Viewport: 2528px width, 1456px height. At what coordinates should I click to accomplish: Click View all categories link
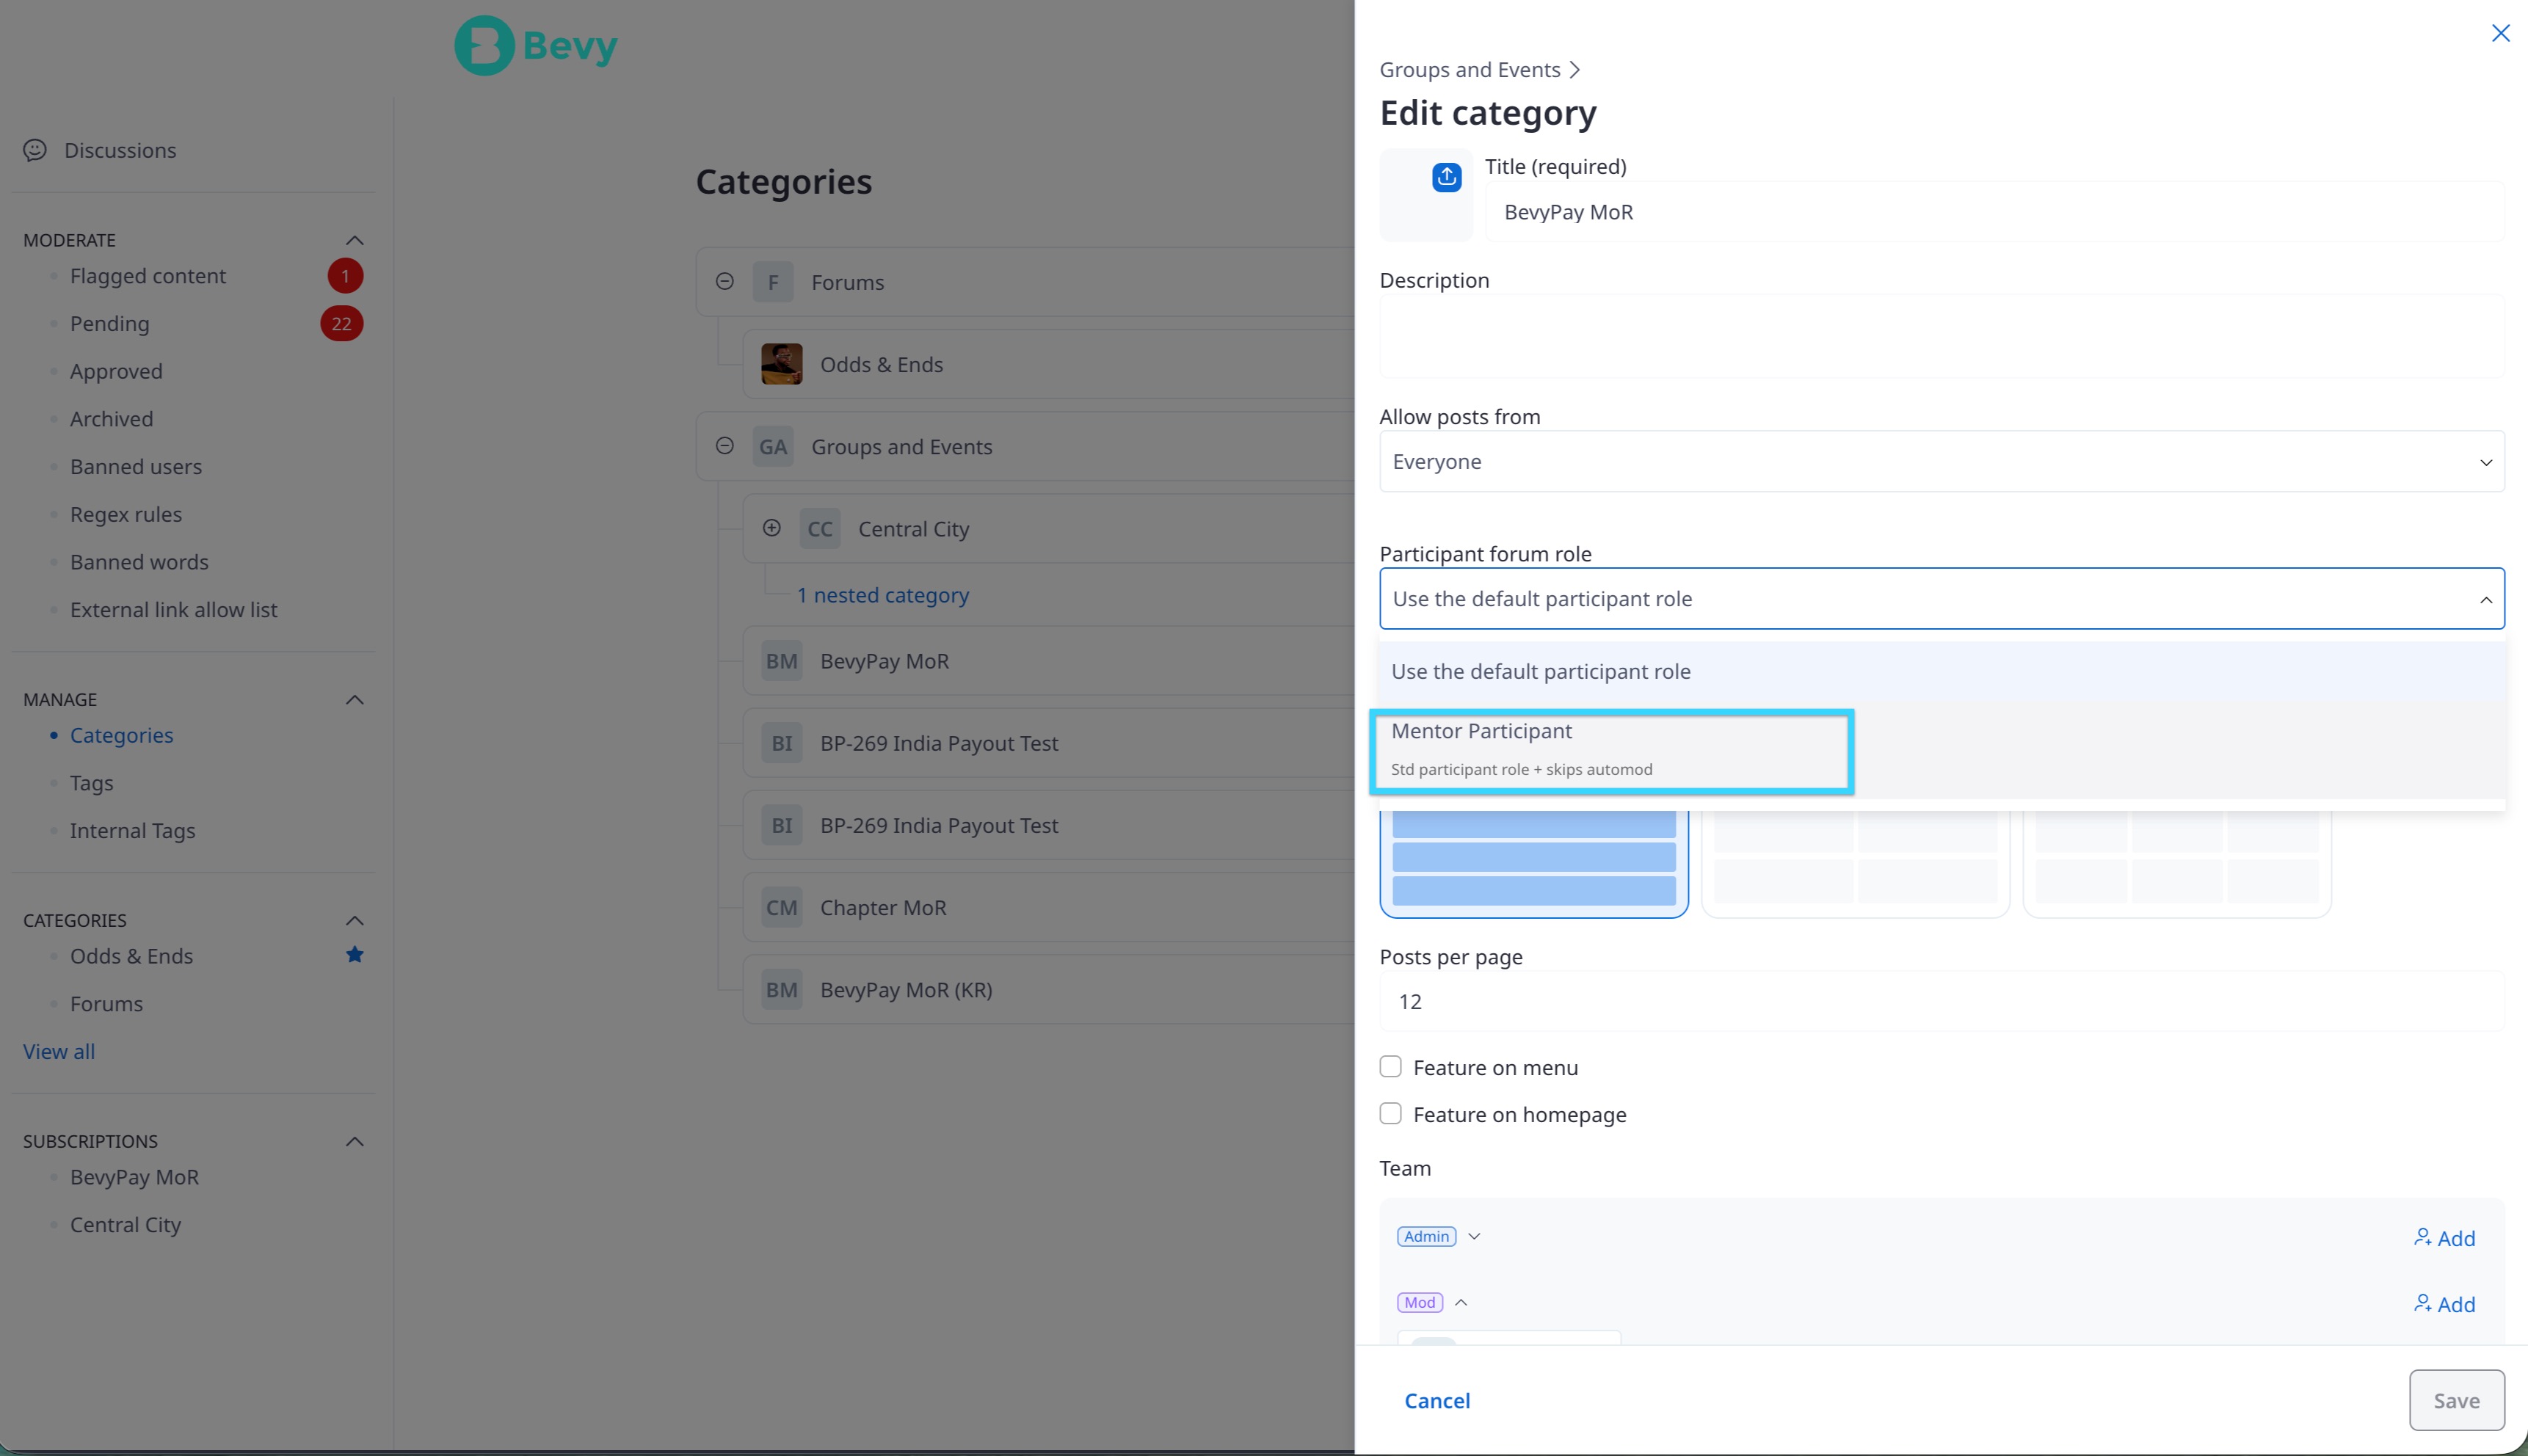tap(59, 1052)
